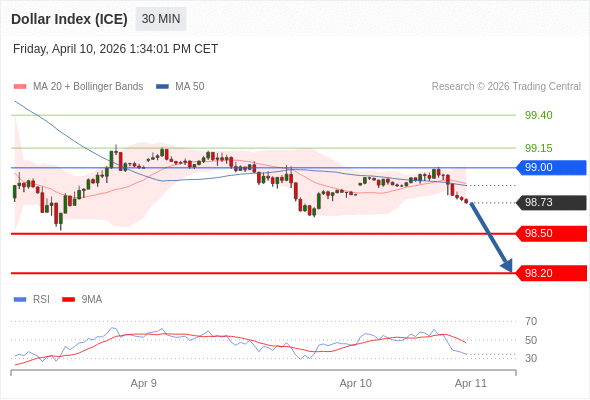Click the MA 50 legend label
Viewport: 590px width, 400px height.
(x=190, y=87)
